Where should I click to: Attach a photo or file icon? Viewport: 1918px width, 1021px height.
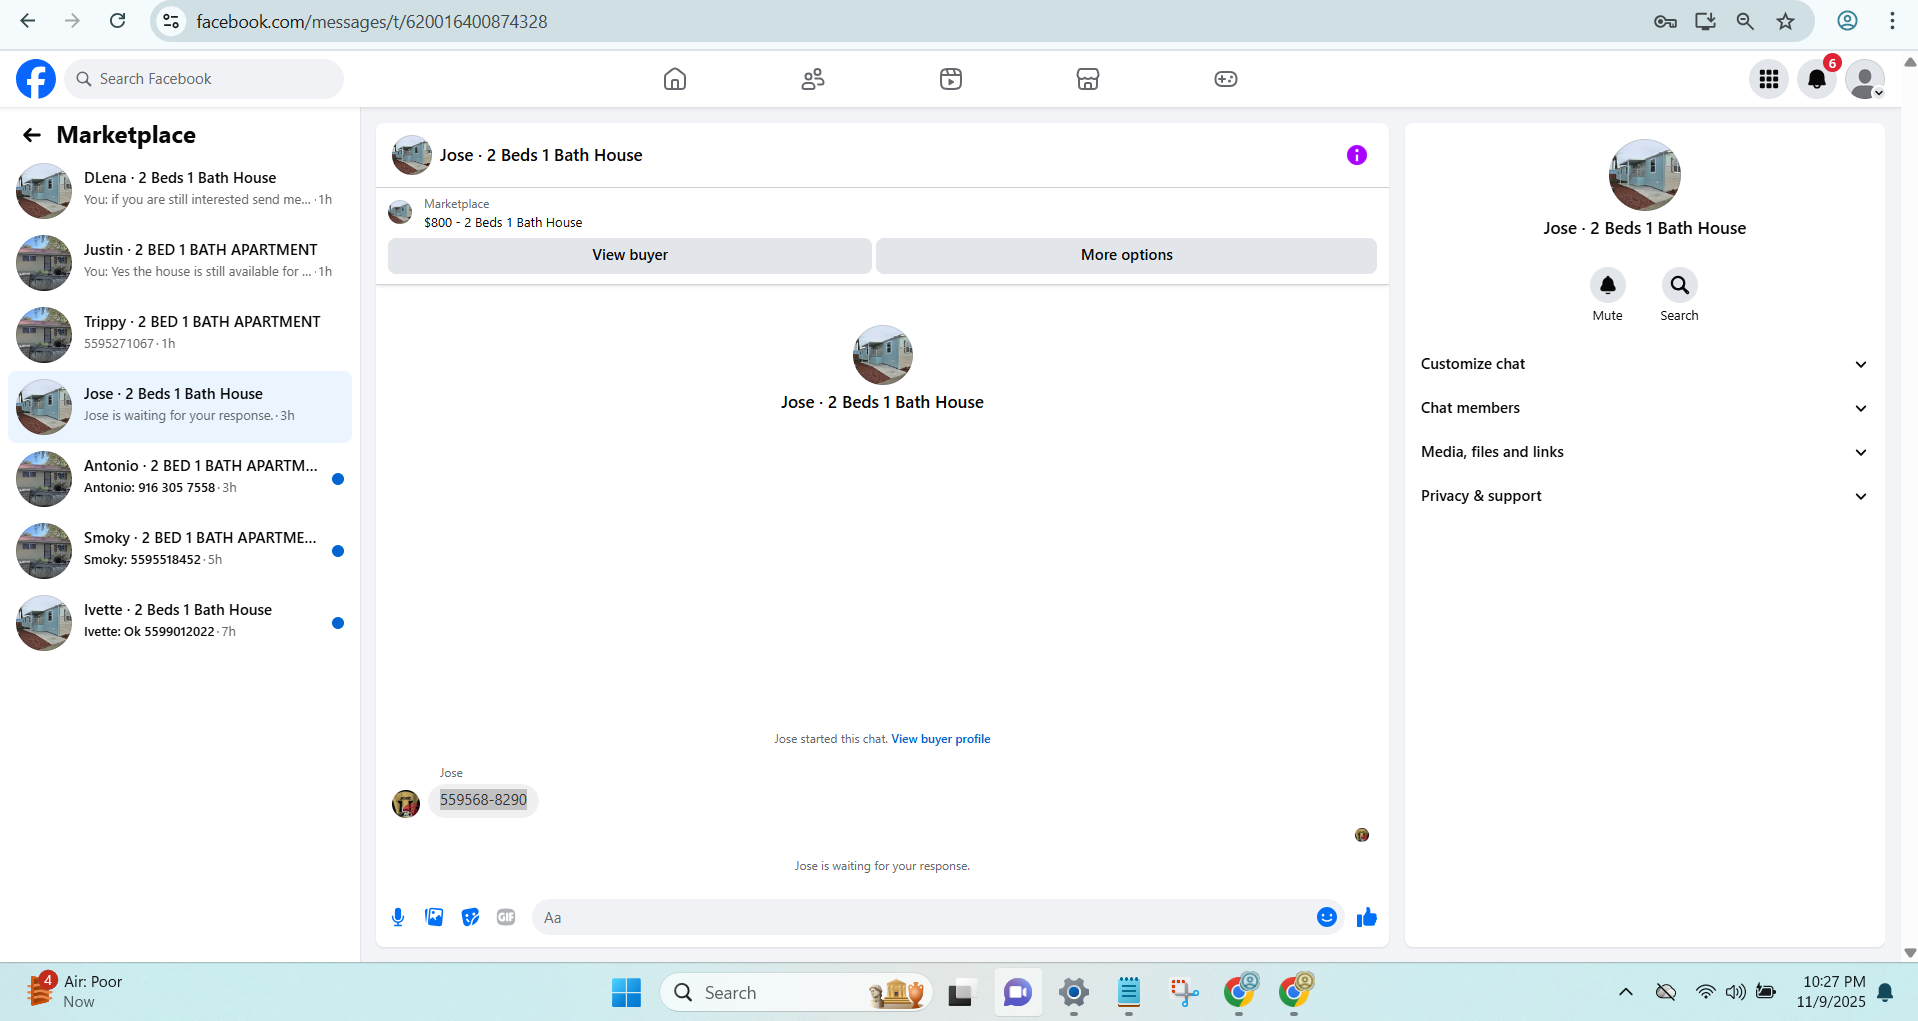pos(434,917)
